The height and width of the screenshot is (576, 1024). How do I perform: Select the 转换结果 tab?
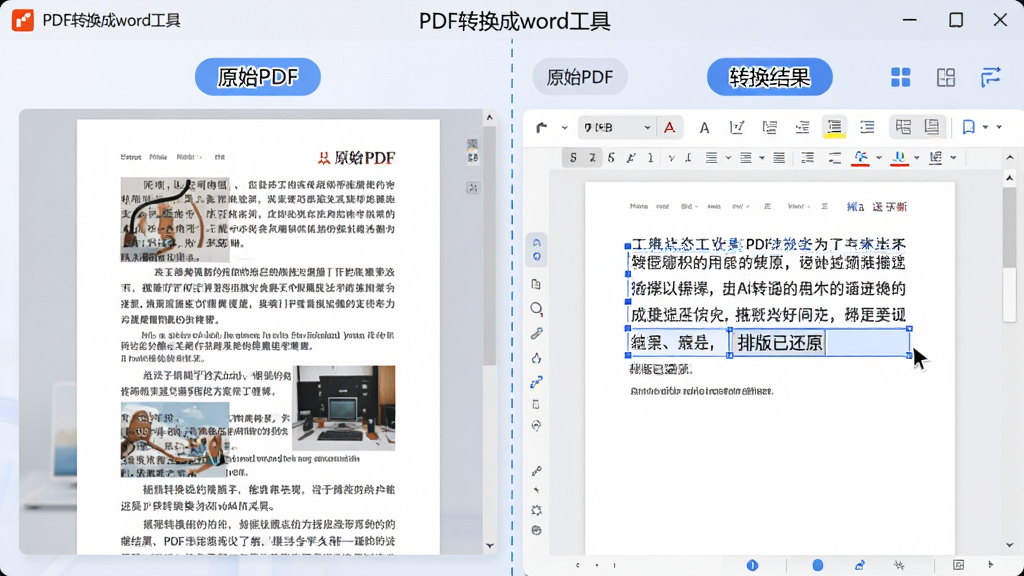pos(769,77)
